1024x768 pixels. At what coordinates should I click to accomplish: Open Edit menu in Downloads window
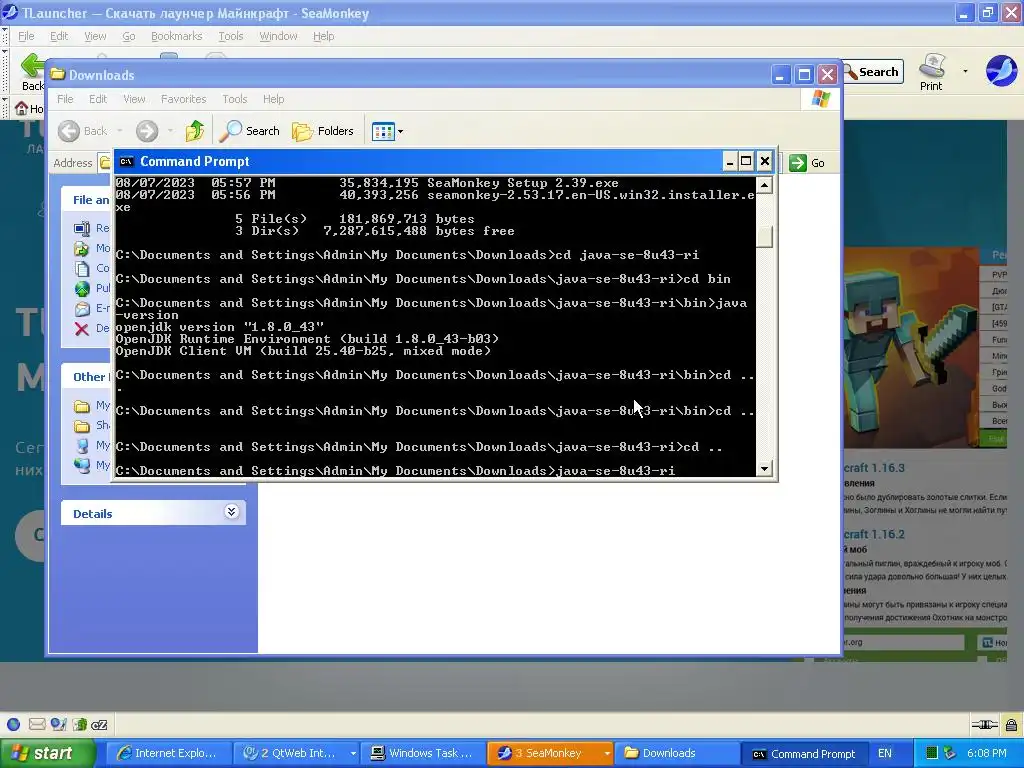click(98, 99)
